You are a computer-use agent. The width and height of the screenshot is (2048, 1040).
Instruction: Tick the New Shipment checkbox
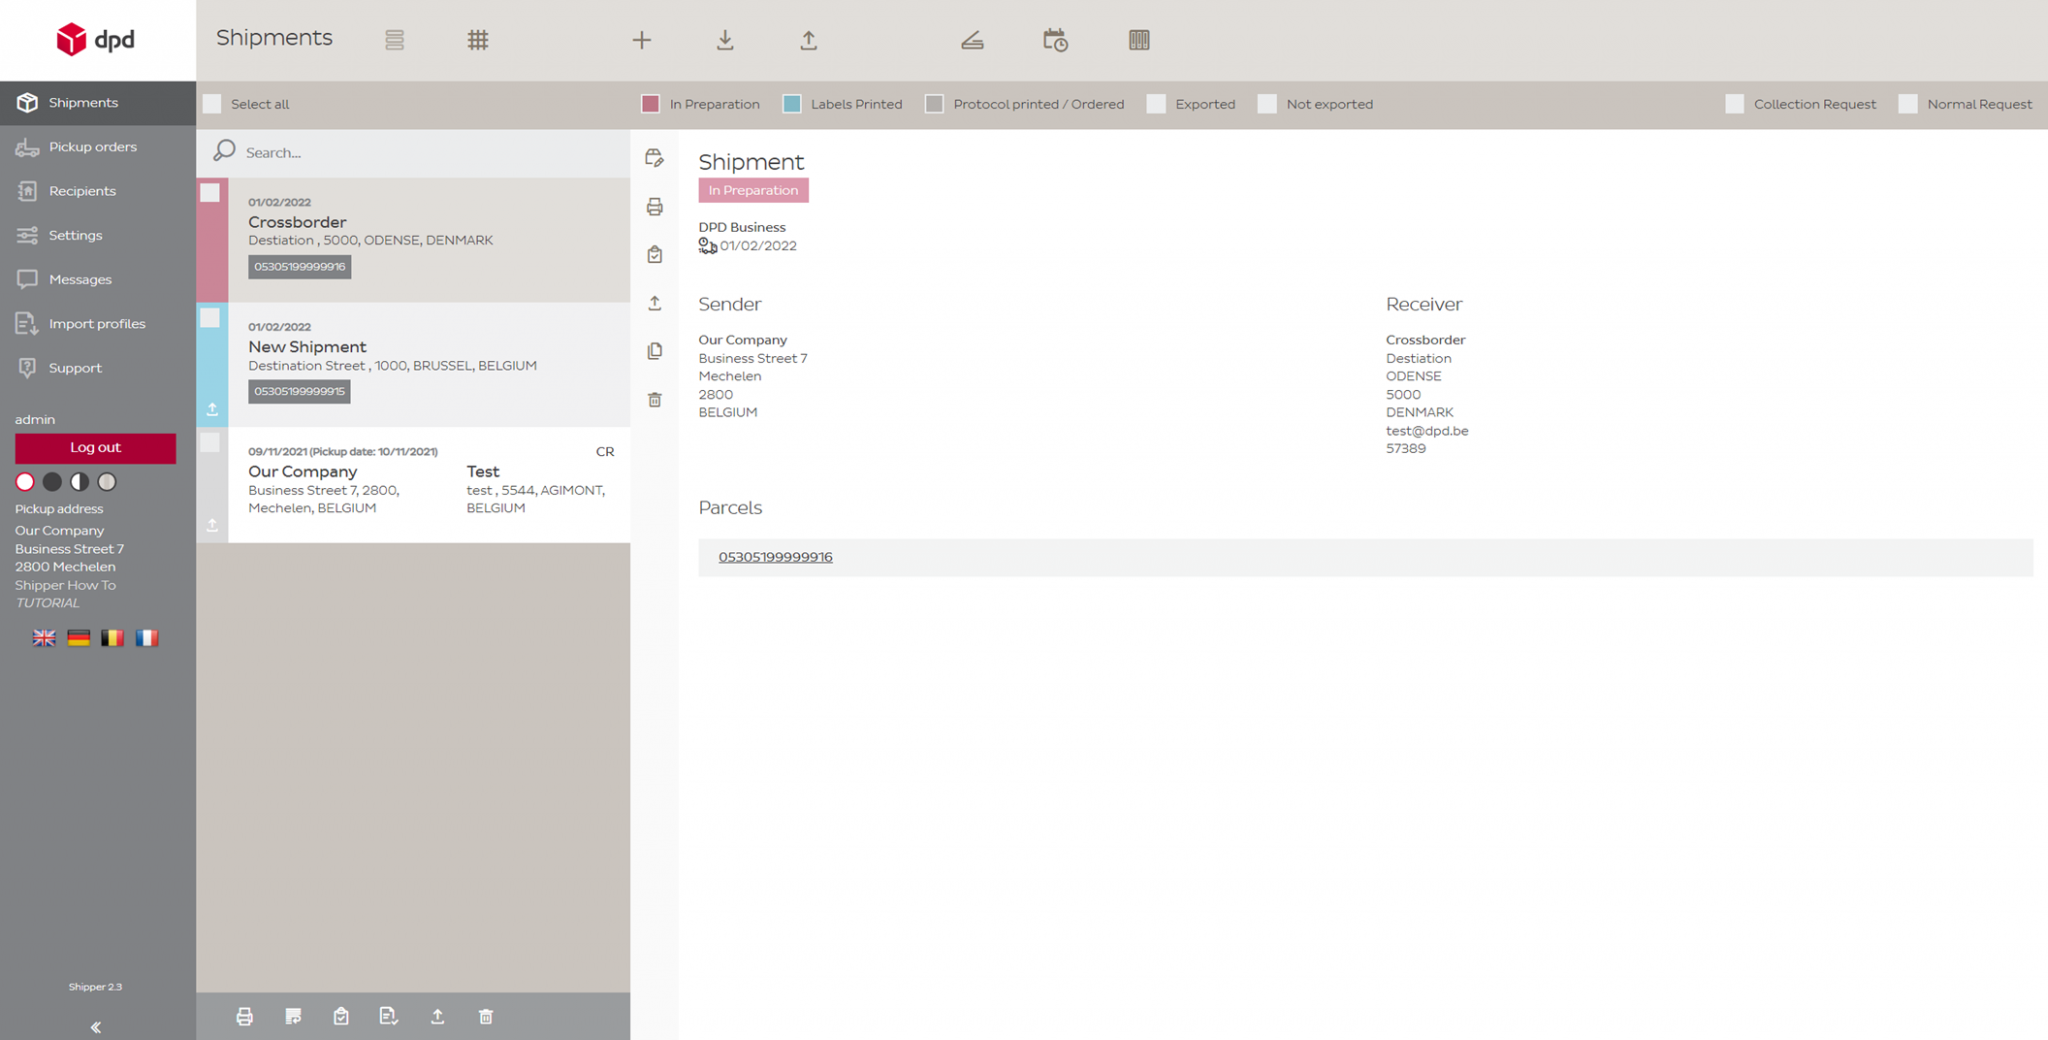pos(211,318)
